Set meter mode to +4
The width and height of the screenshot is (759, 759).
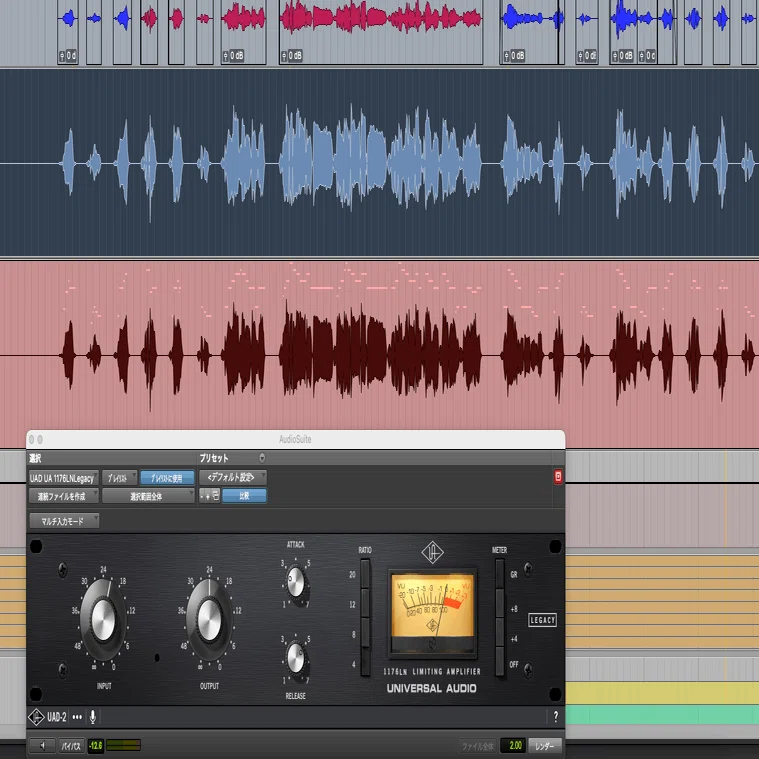[500, 633]
